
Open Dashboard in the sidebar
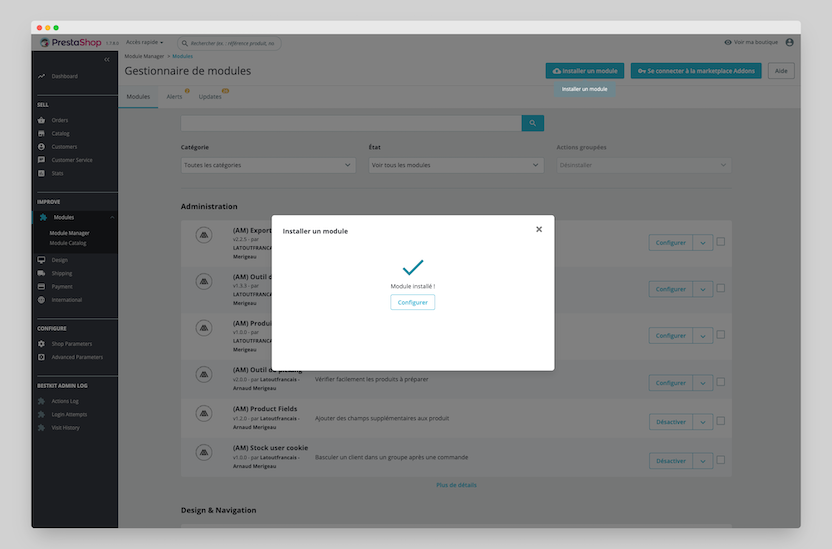pyautogui.click(x=64, y=76)
